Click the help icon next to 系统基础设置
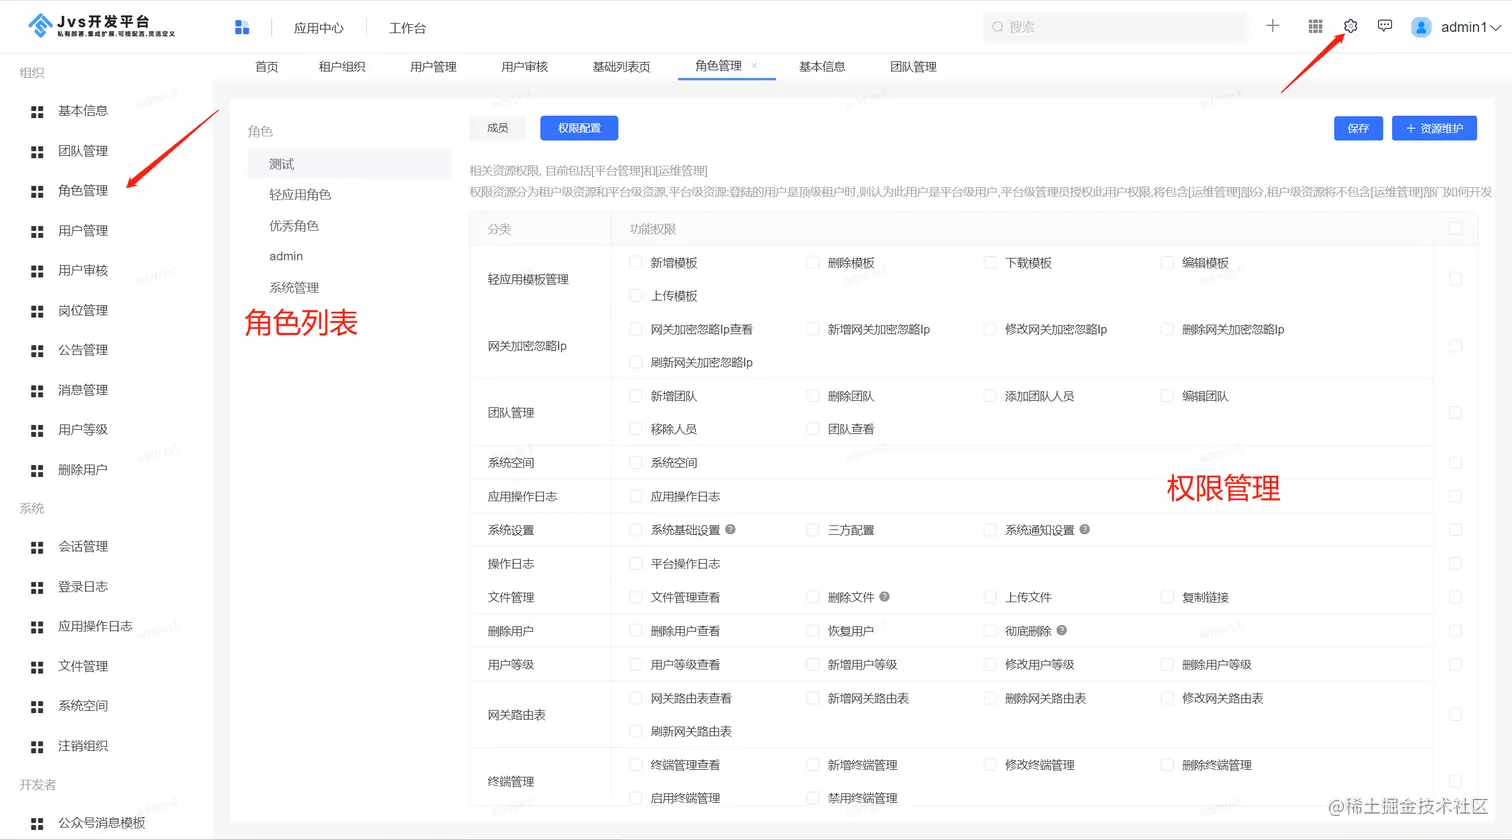 pyautogui.click(x=730, y=529)
